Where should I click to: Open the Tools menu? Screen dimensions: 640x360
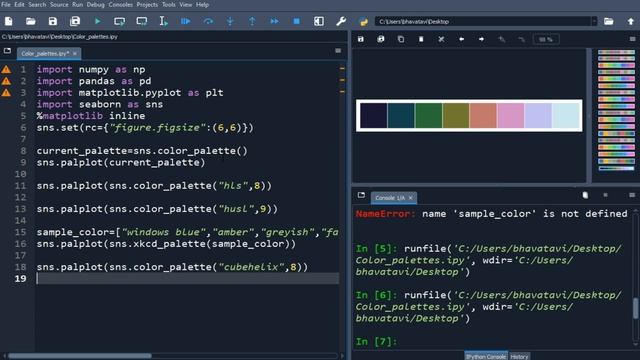pyautogui.click(x=169, y=4)
